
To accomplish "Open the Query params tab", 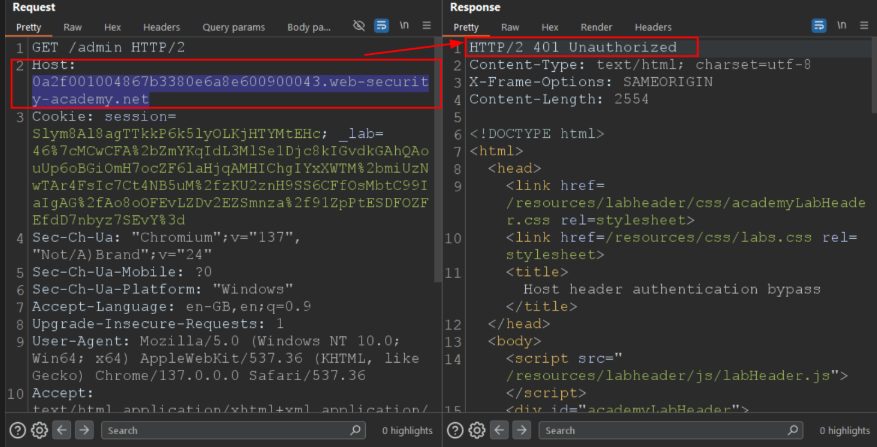I will tap(234, 27).
